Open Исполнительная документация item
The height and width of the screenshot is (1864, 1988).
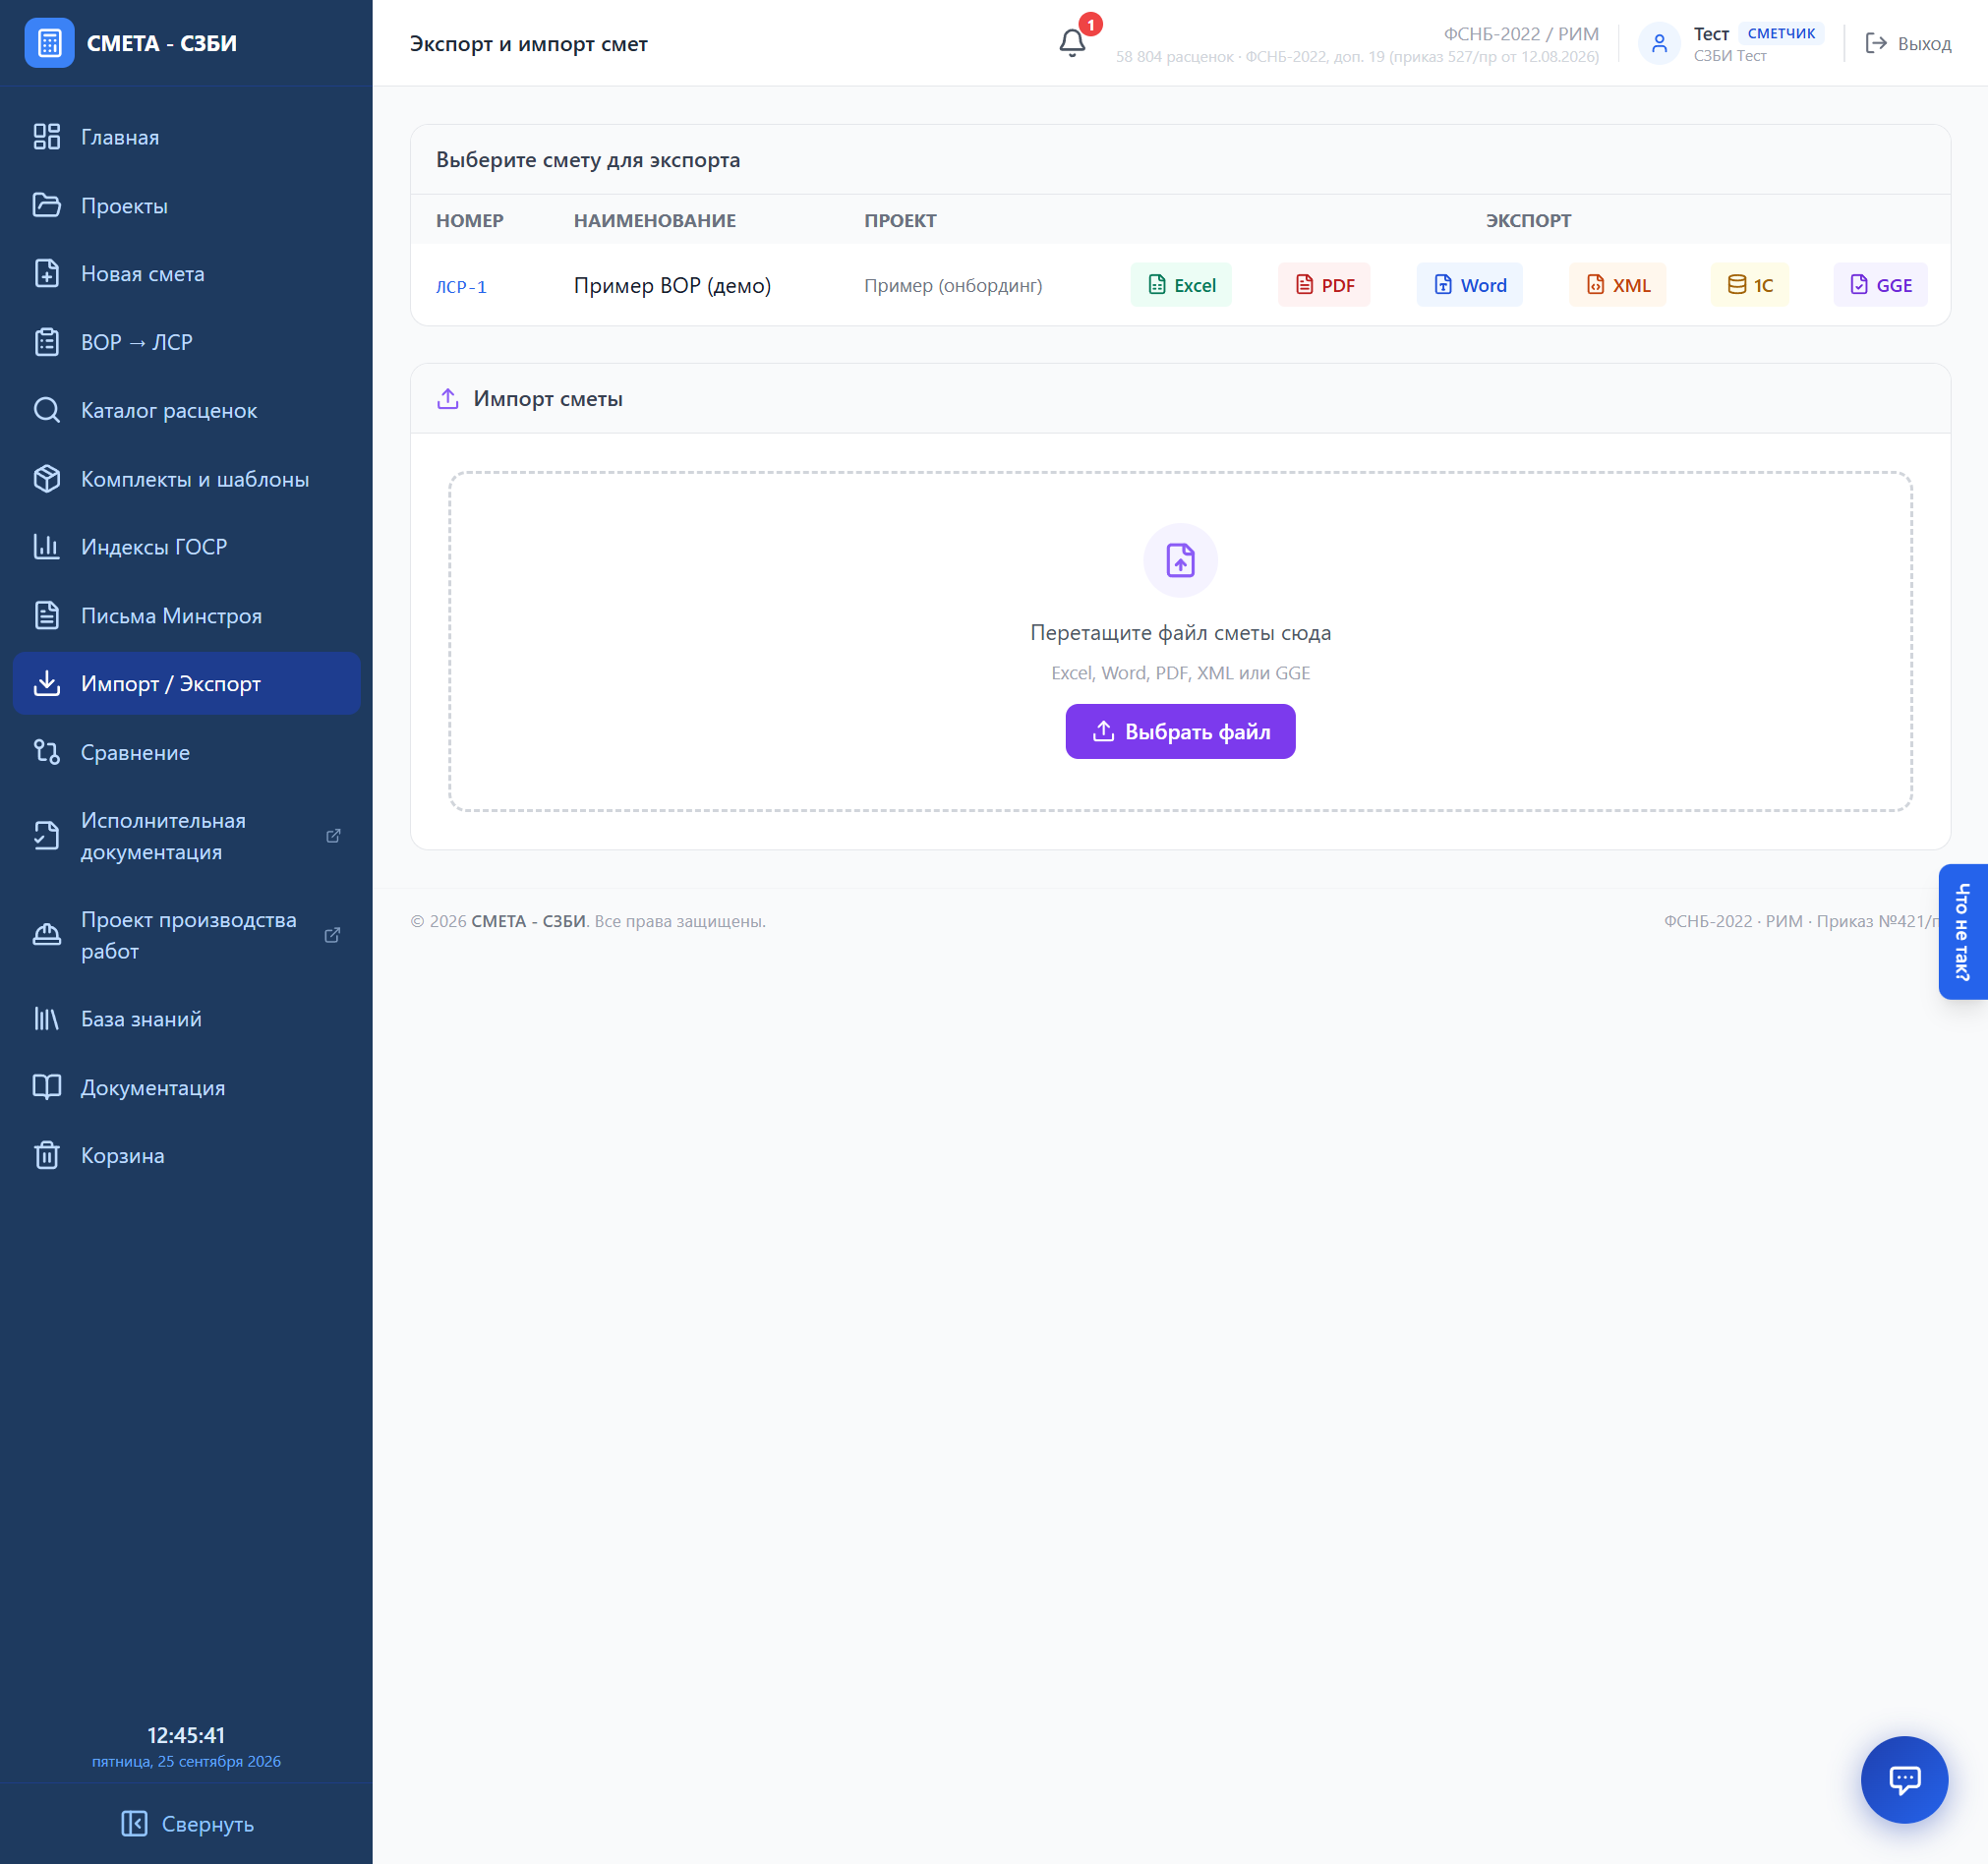click(186, 835)
